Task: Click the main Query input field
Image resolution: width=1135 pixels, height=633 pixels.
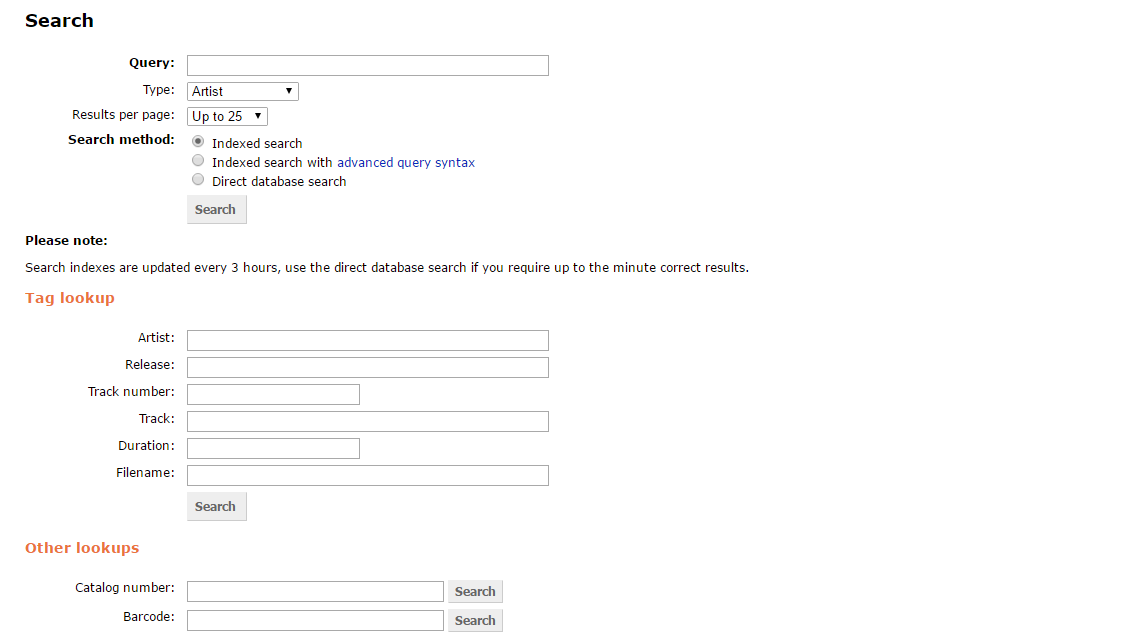Action: click(368, 65)
